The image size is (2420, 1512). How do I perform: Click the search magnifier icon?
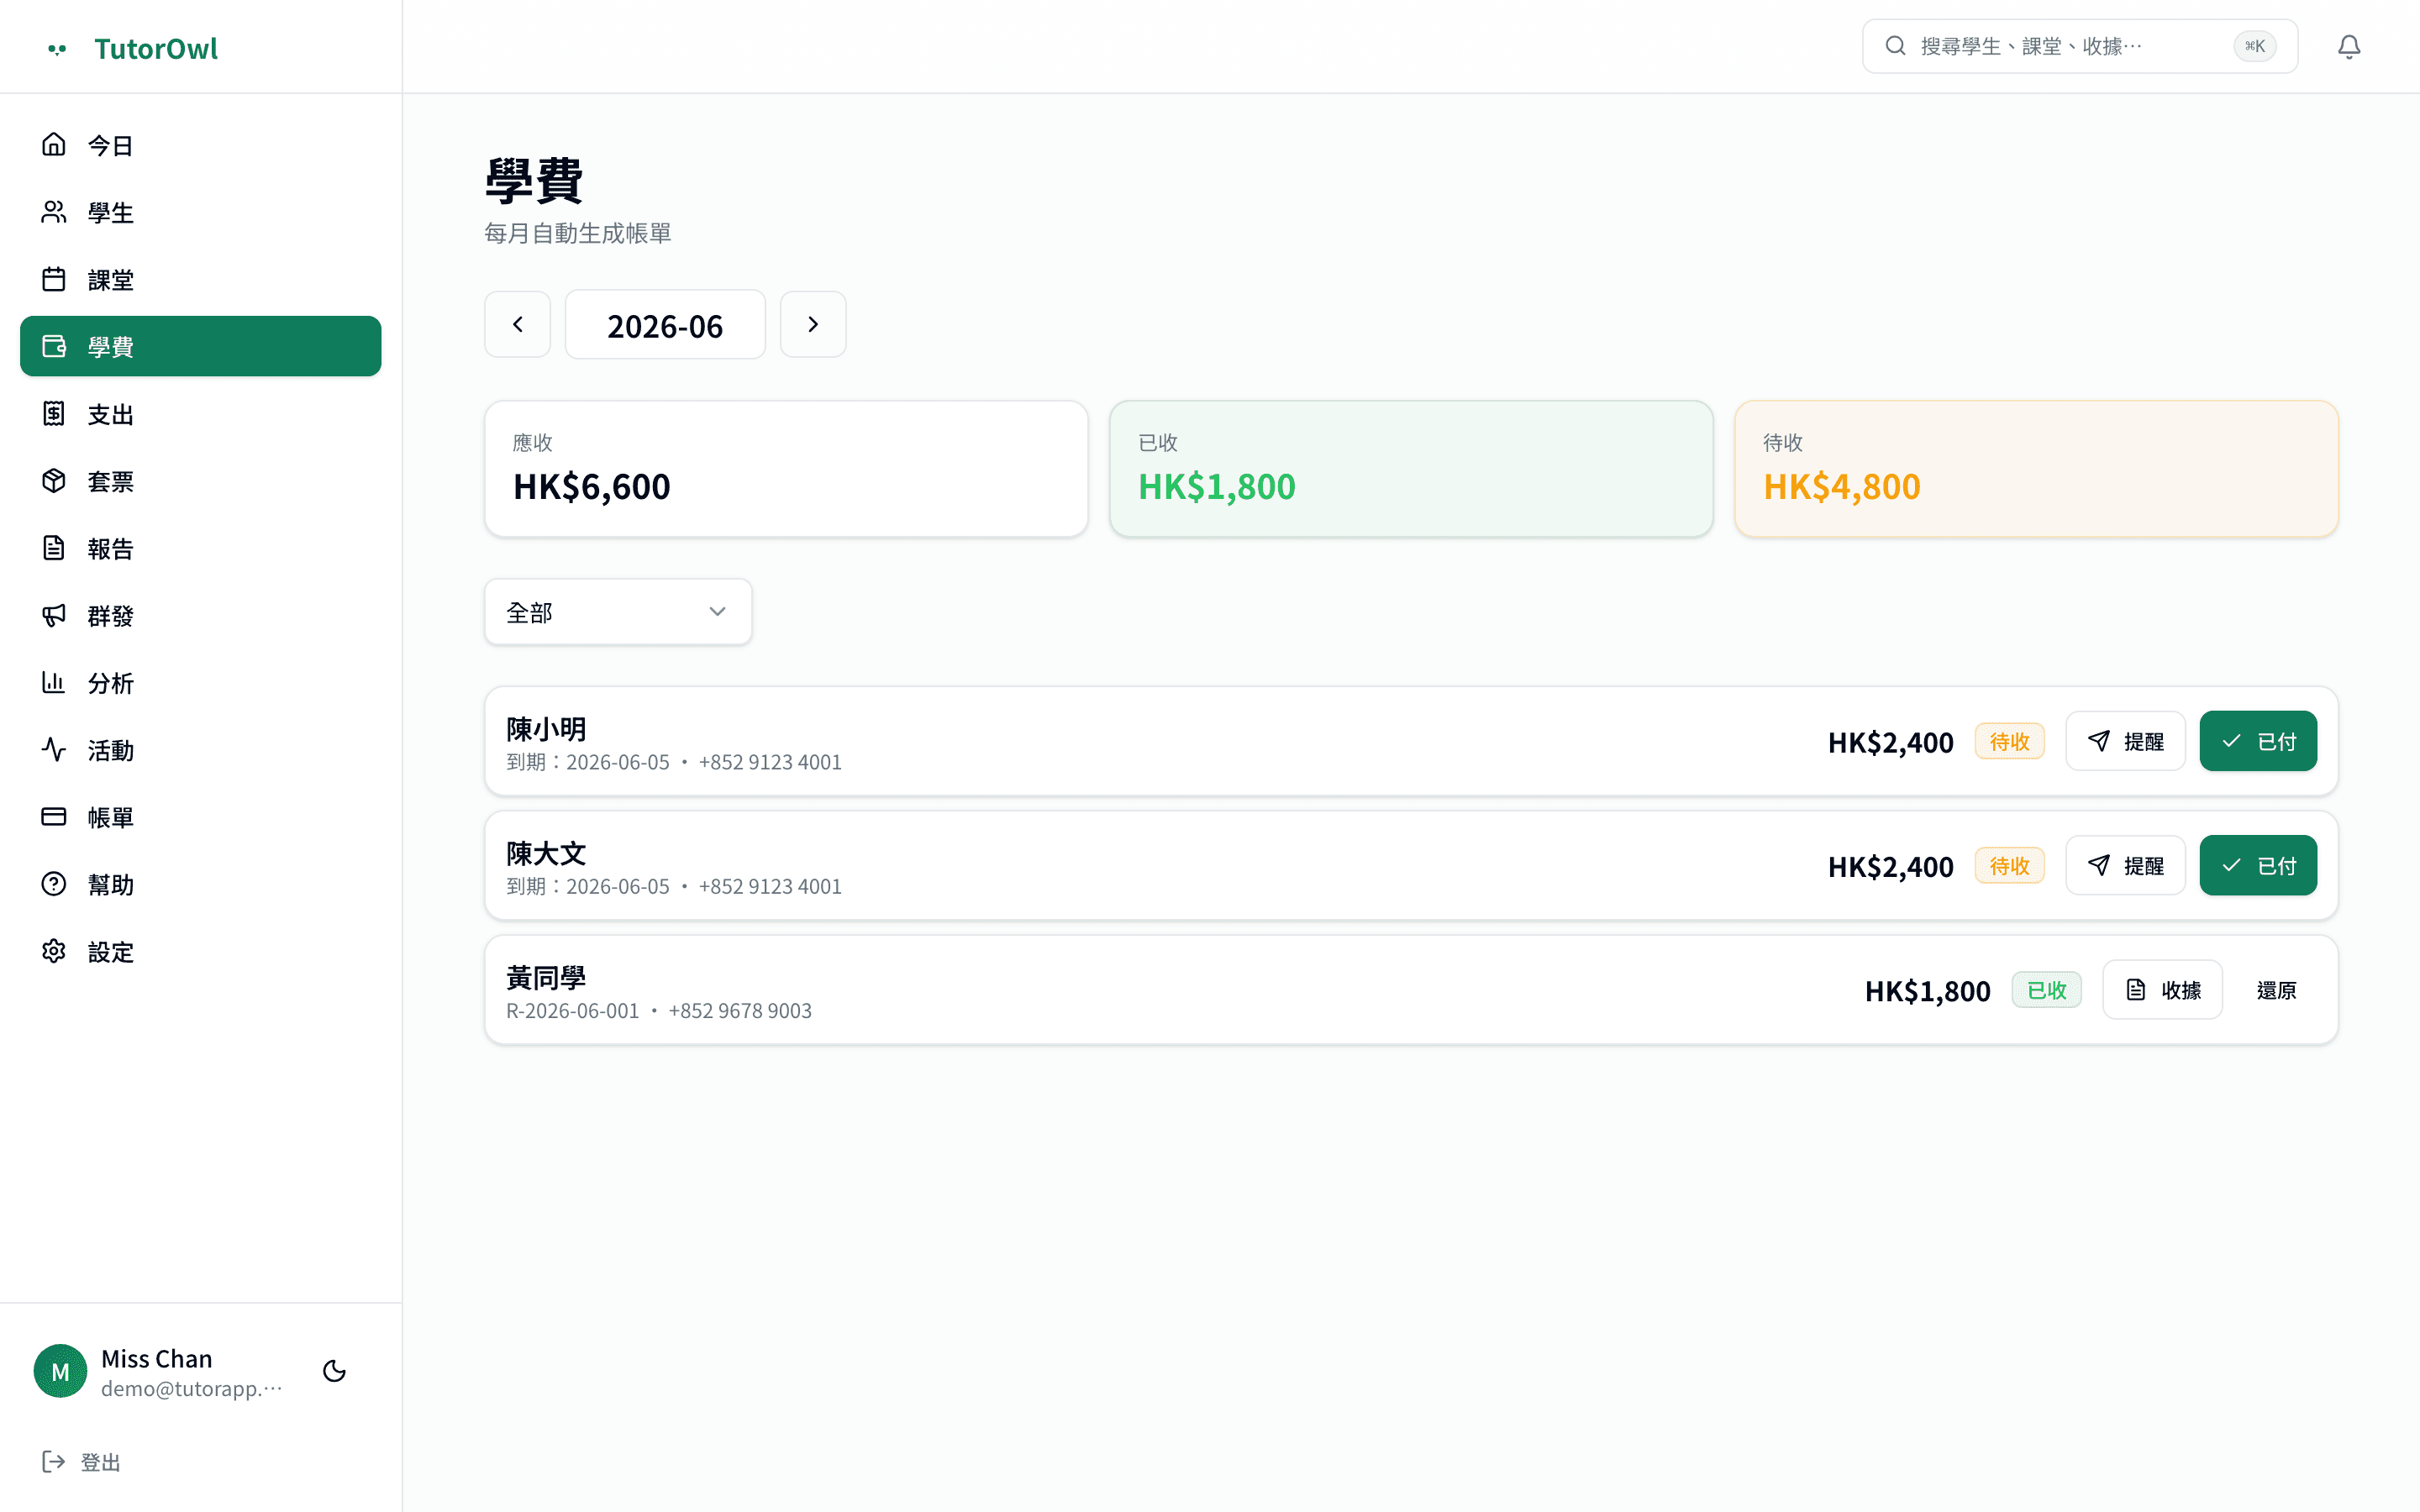1895,46
